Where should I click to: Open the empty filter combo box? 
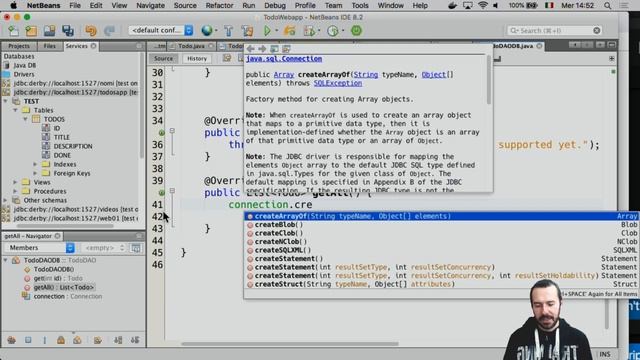click(104, 248)
